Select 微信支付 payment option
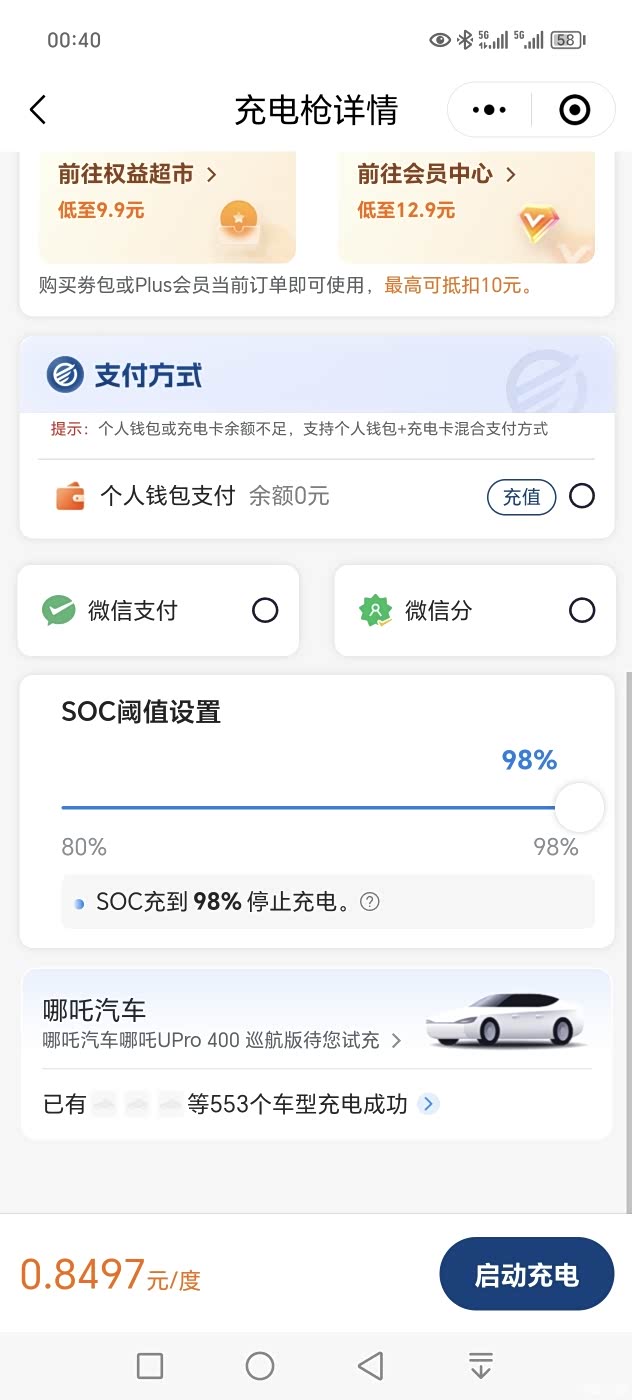 pyautogui.click(x=265, y=610)
